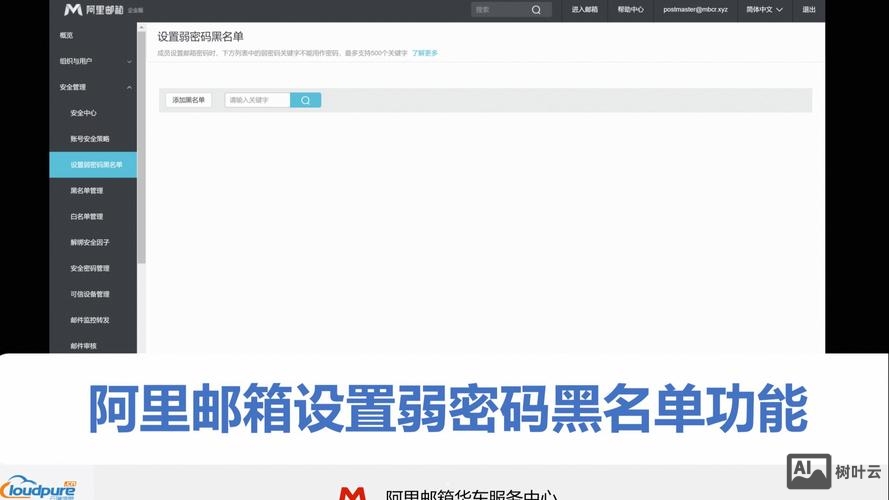
Task: Click the blue keyword search button
Action: point(306,100)
